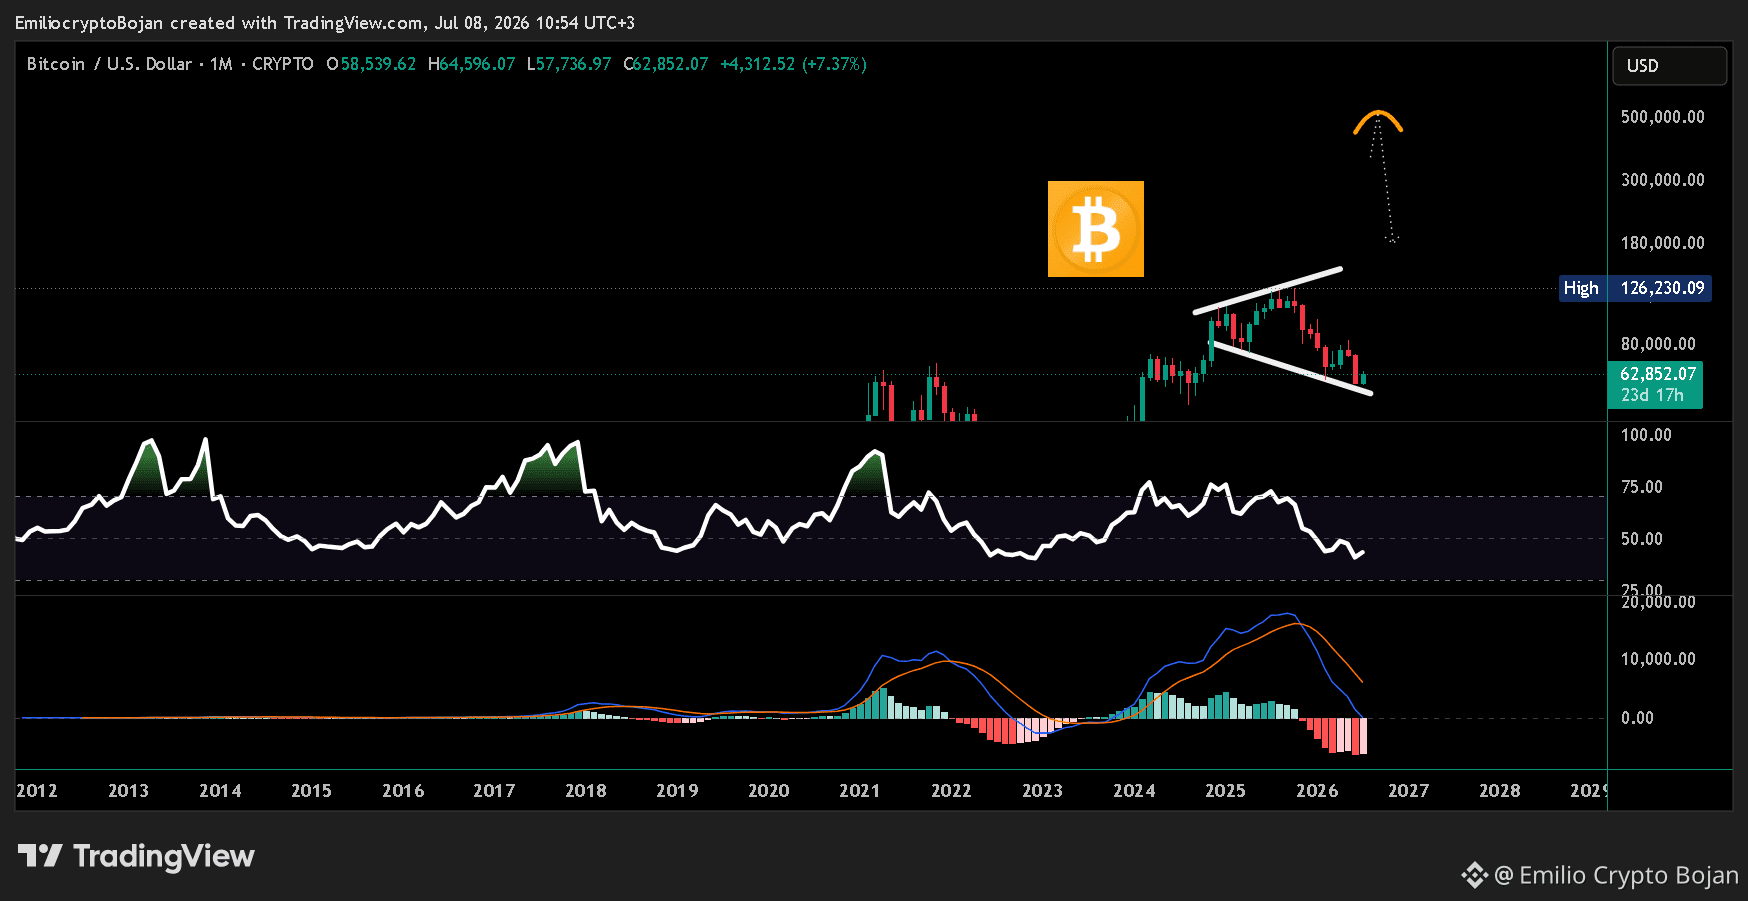The image size is (1748, 901).
Task: Click the 100.00 RSI axis label
Action: (1646, 435)
